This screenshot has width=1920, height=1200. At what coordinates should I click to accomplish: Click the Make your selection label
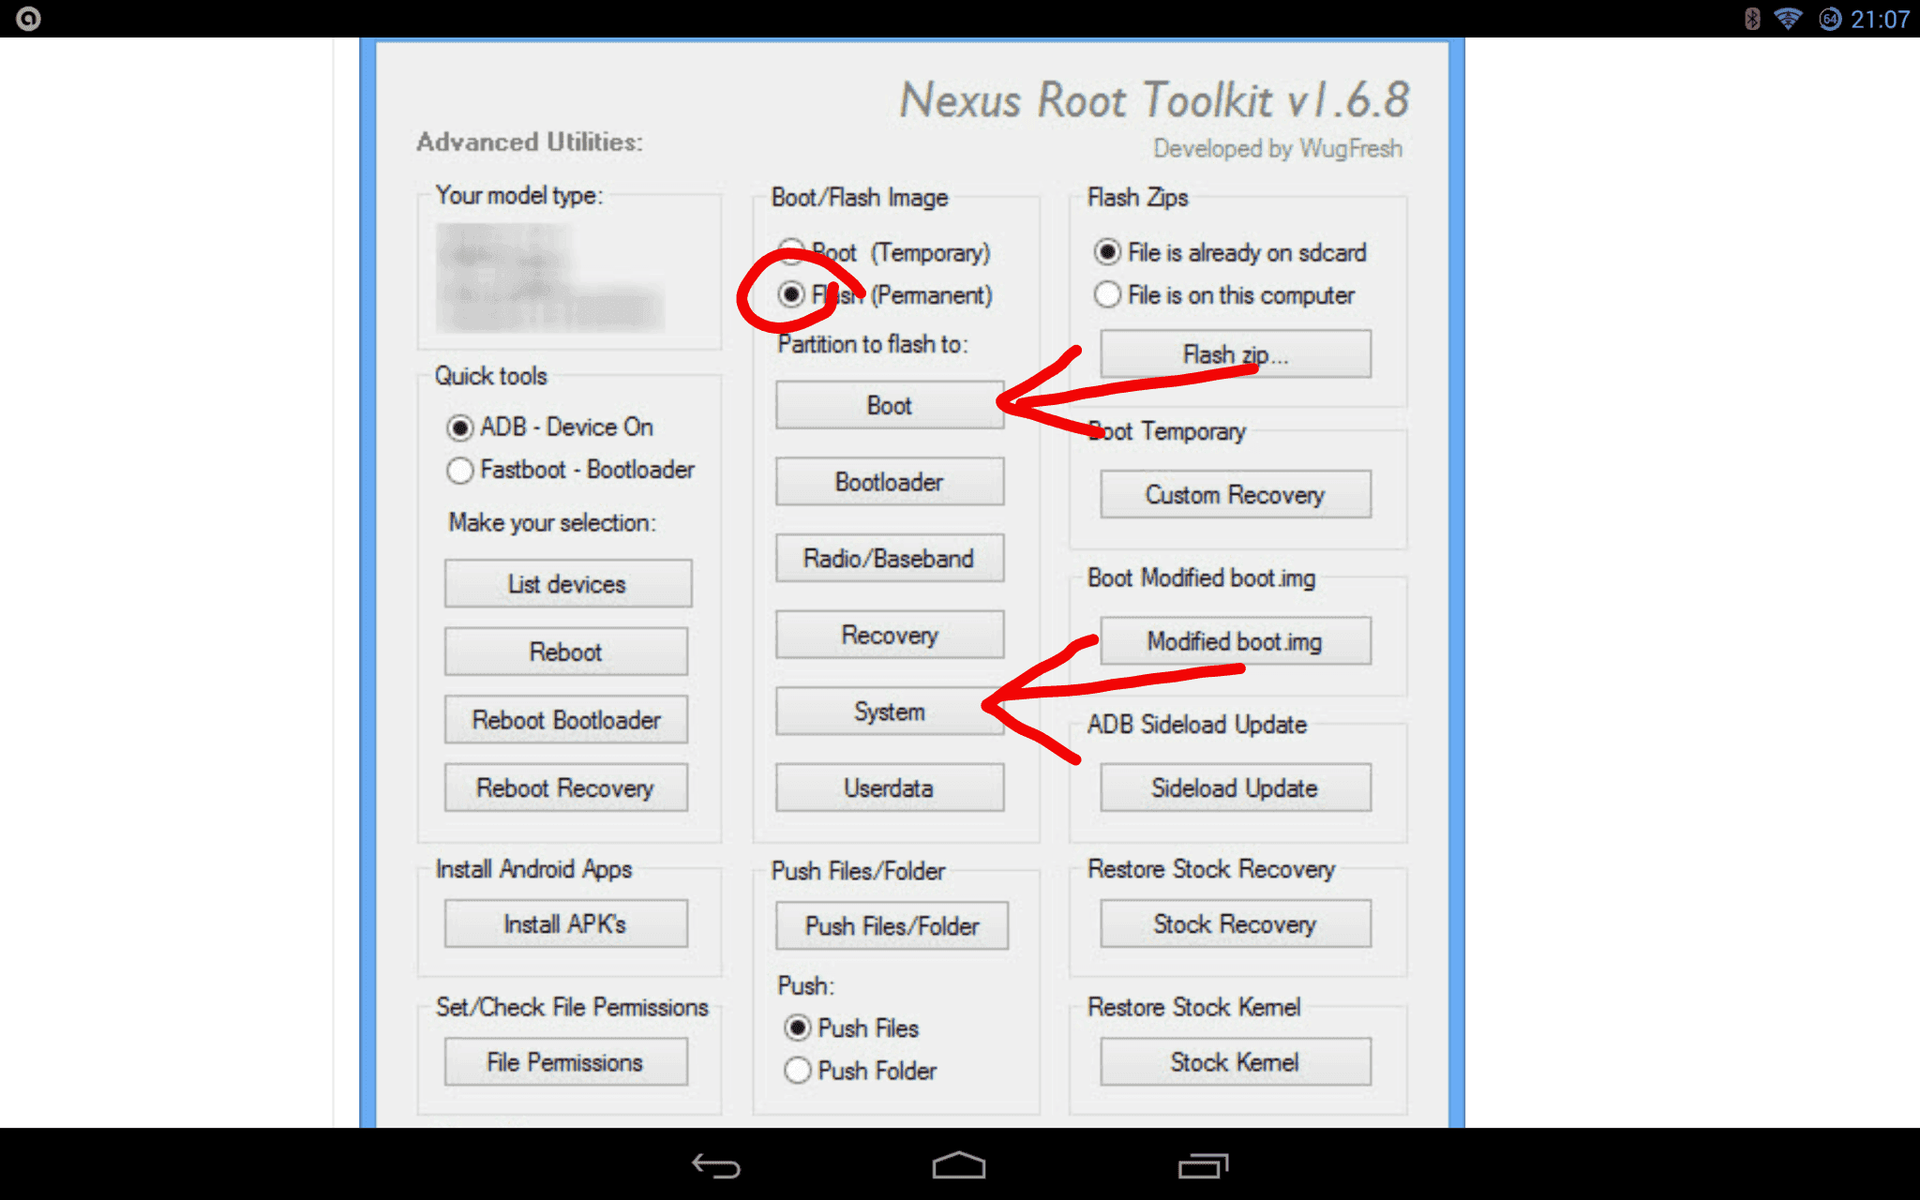(552, 523)
